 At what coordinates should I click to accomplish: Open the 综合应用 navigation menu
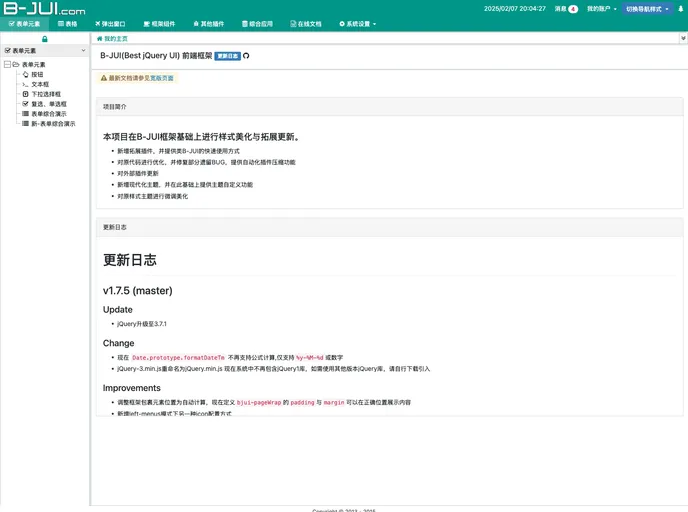(x=257, y=24)
